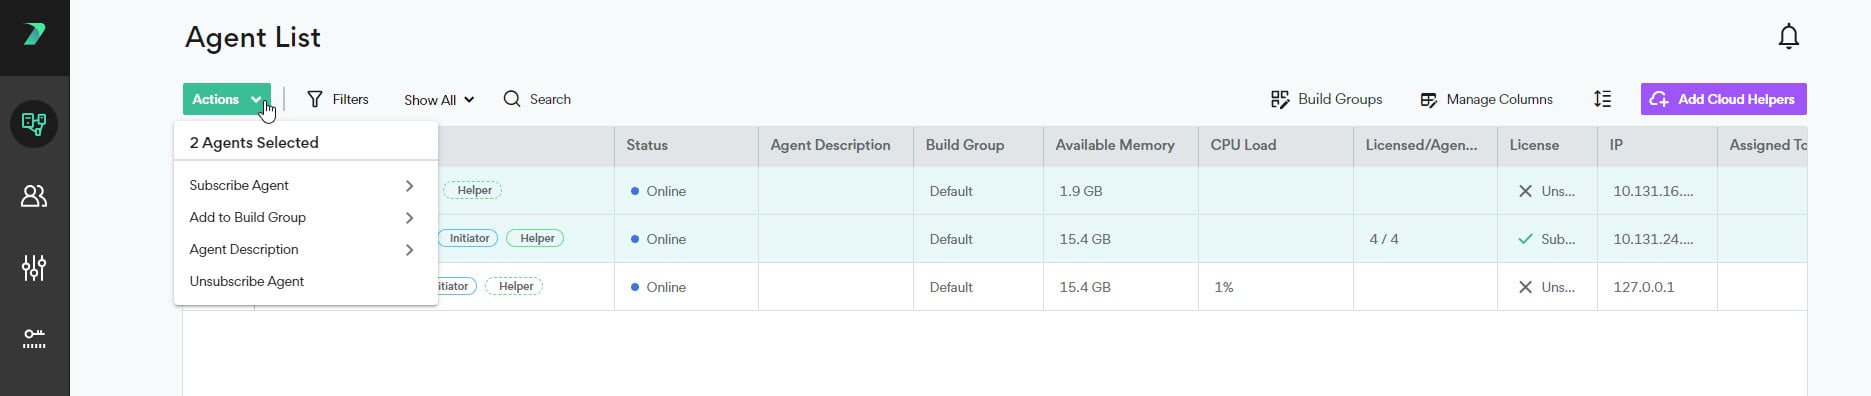
Task: Click the subscribed checkmark icon in 4 / 4 row
Action: pos(1525,239)
